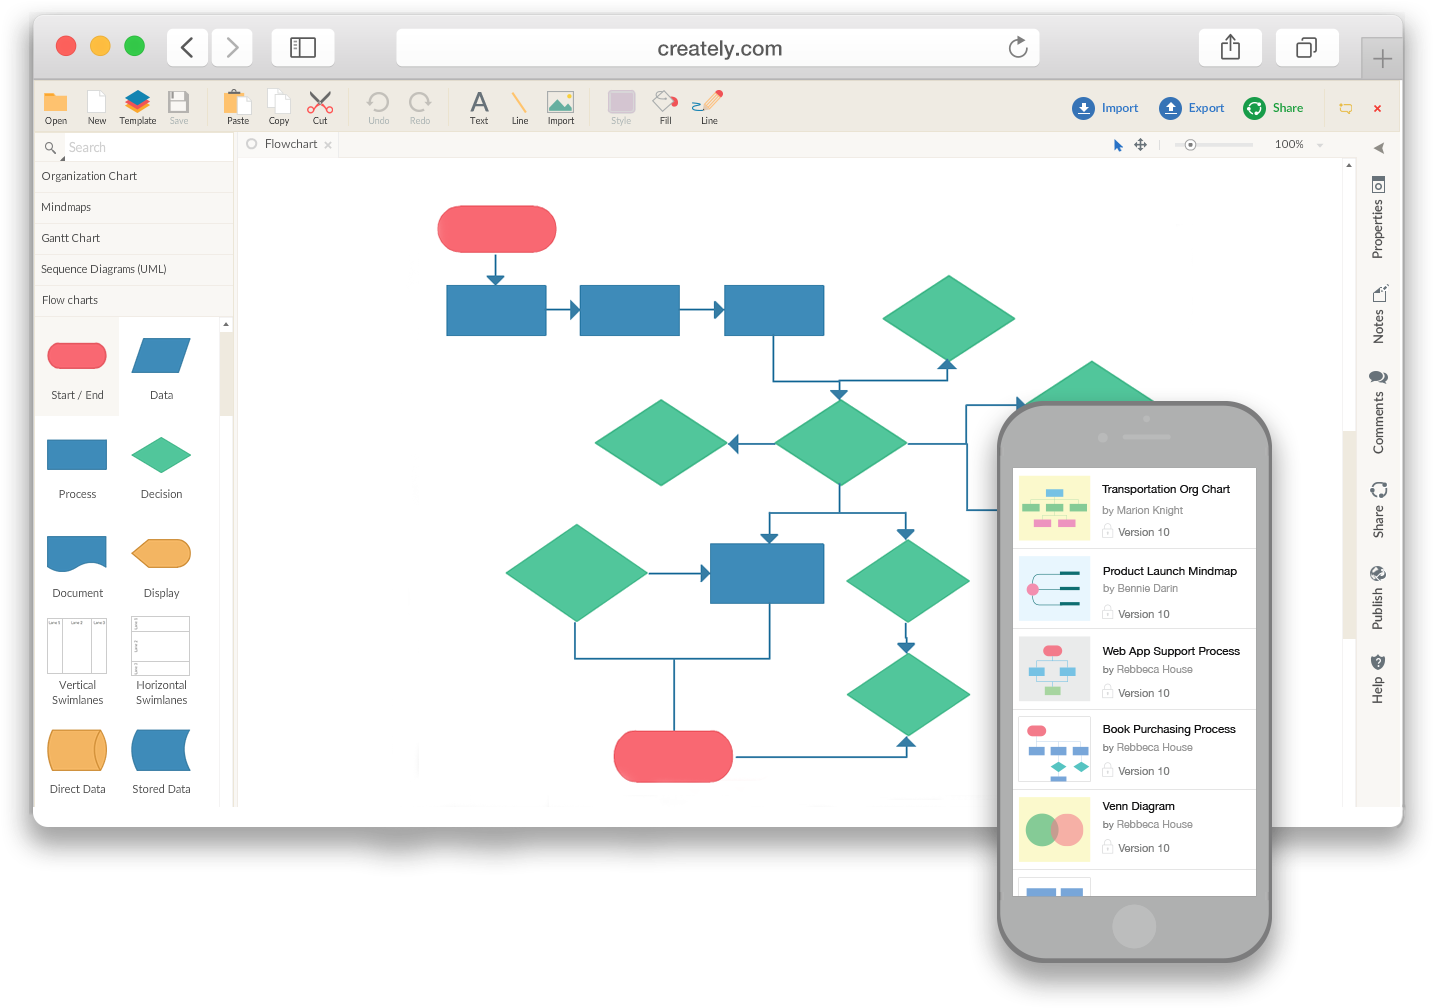1433x1008 pixels.
Task: Switch to the Flowchart tab
Action: tap(290, 144)
